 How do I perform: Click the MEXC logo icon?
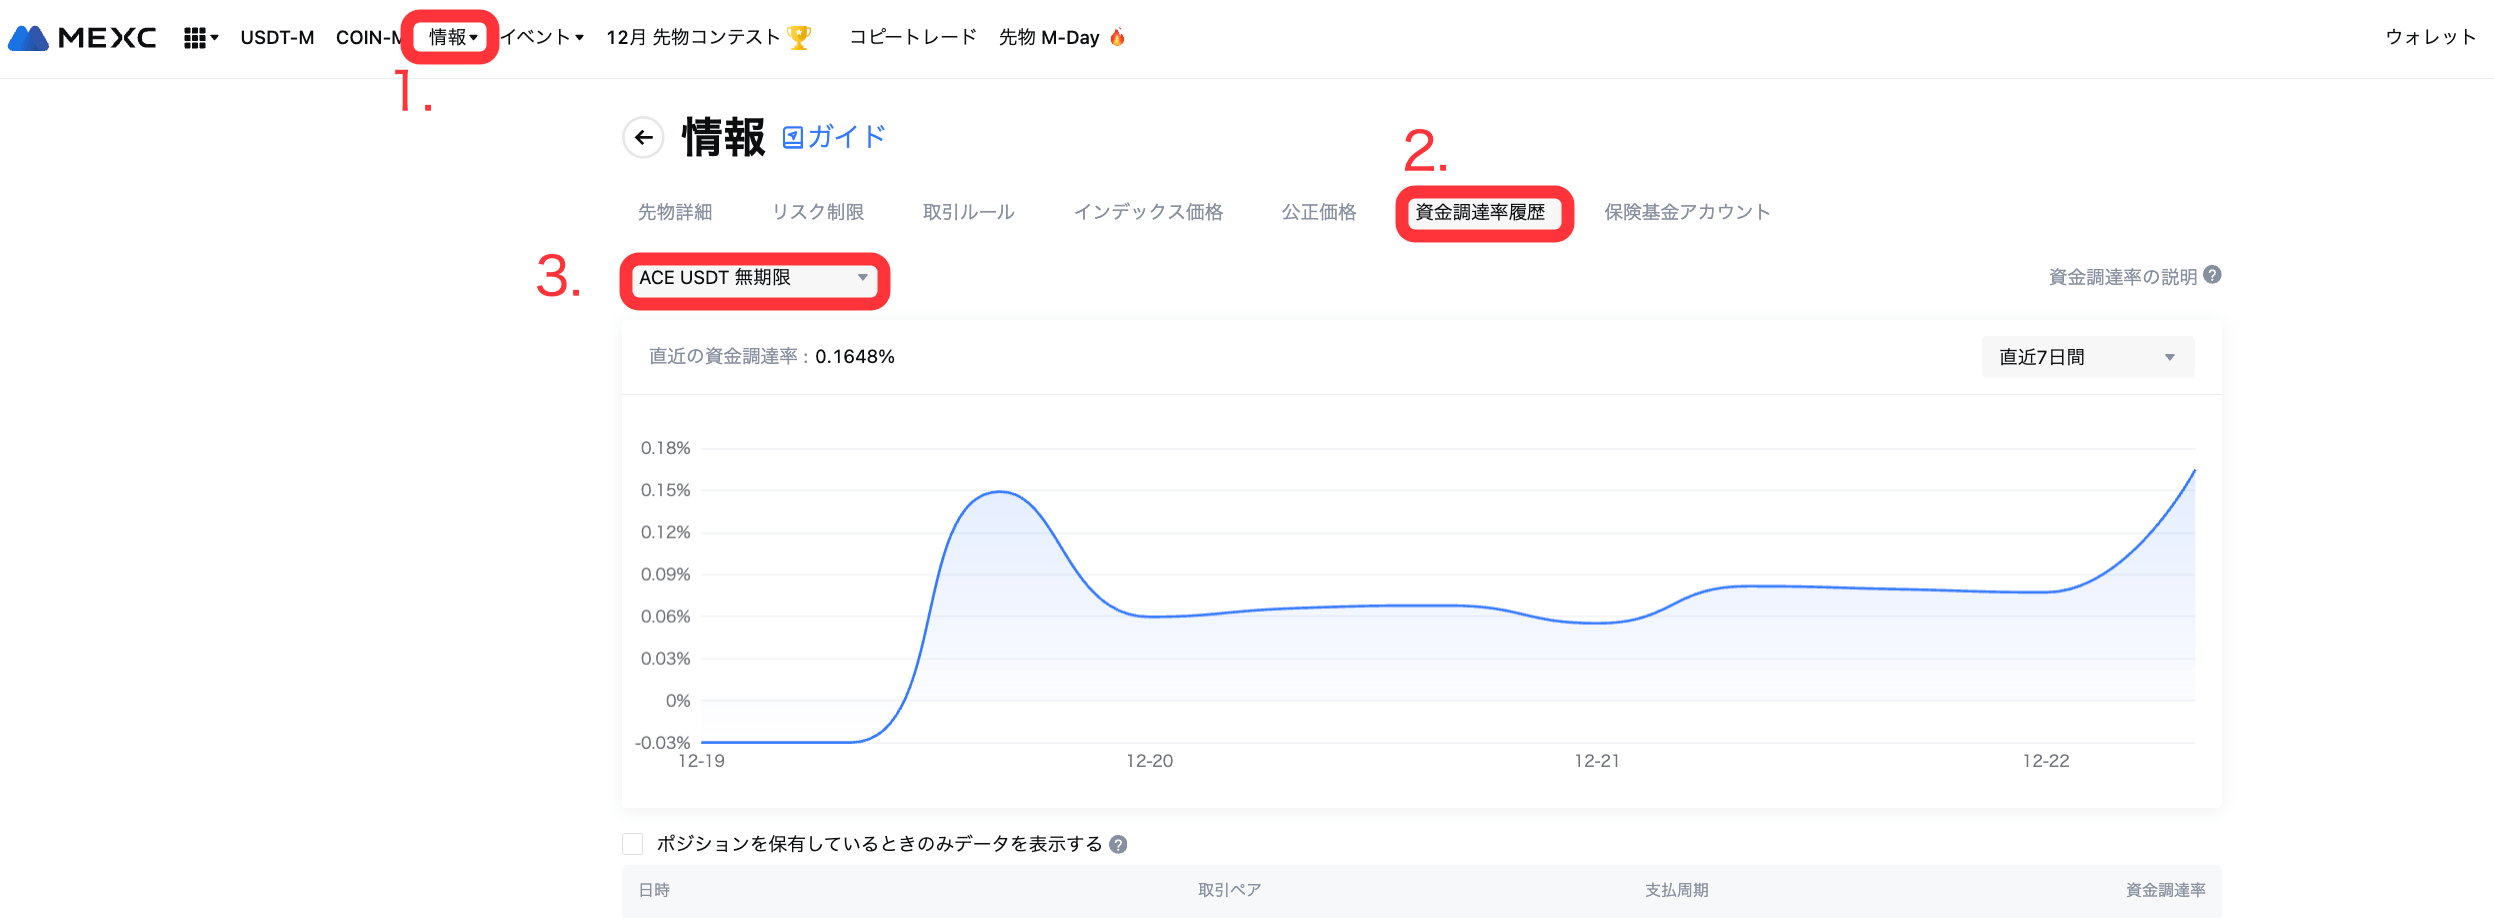[x=29, y=38]
